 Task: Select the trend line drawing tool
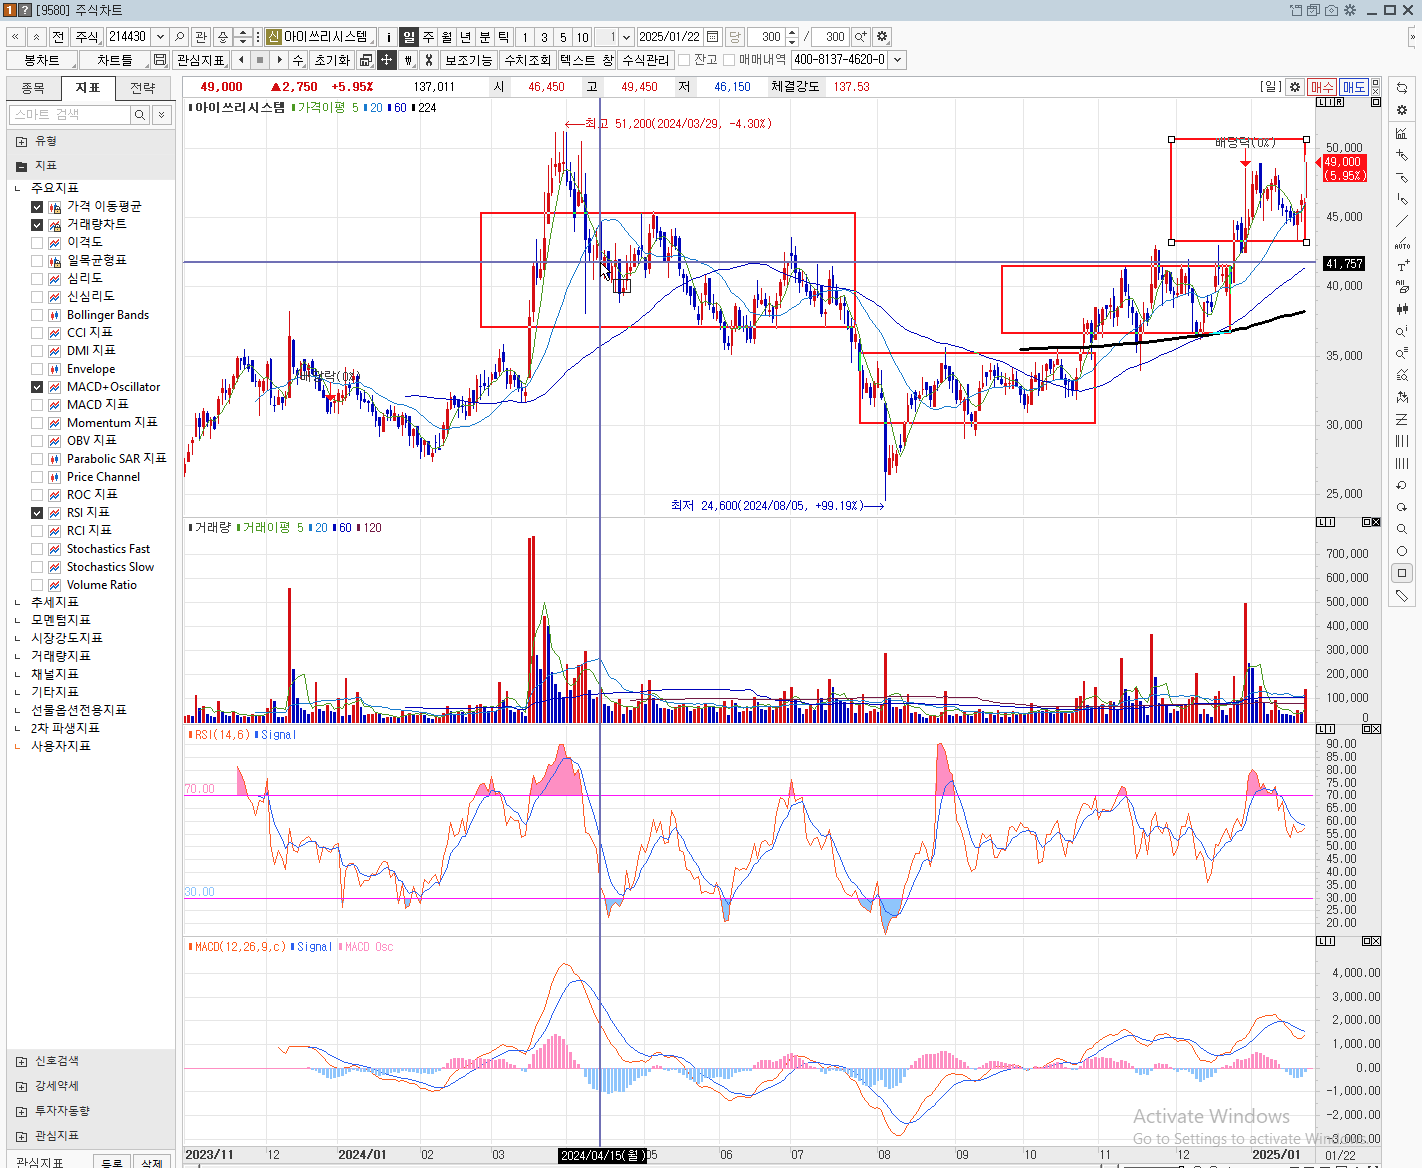[x=1402, y=222]
